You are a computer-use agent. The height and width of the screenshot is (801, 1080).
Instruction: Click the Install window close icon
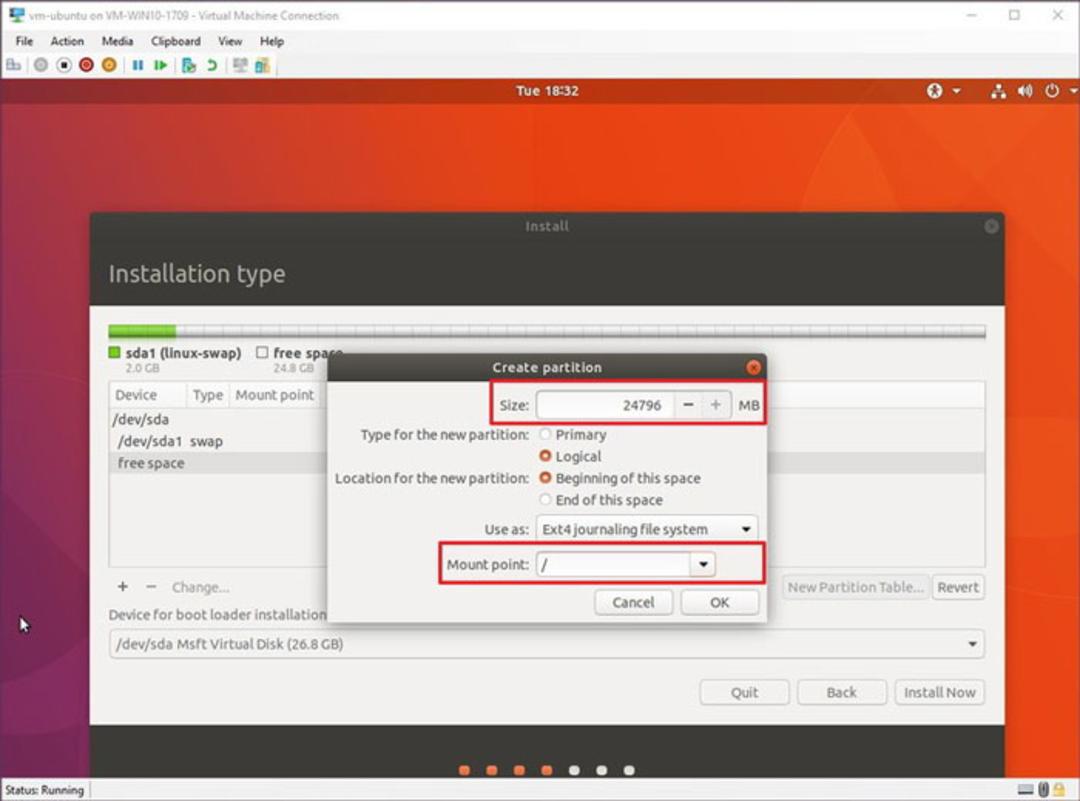coord(991,227)
